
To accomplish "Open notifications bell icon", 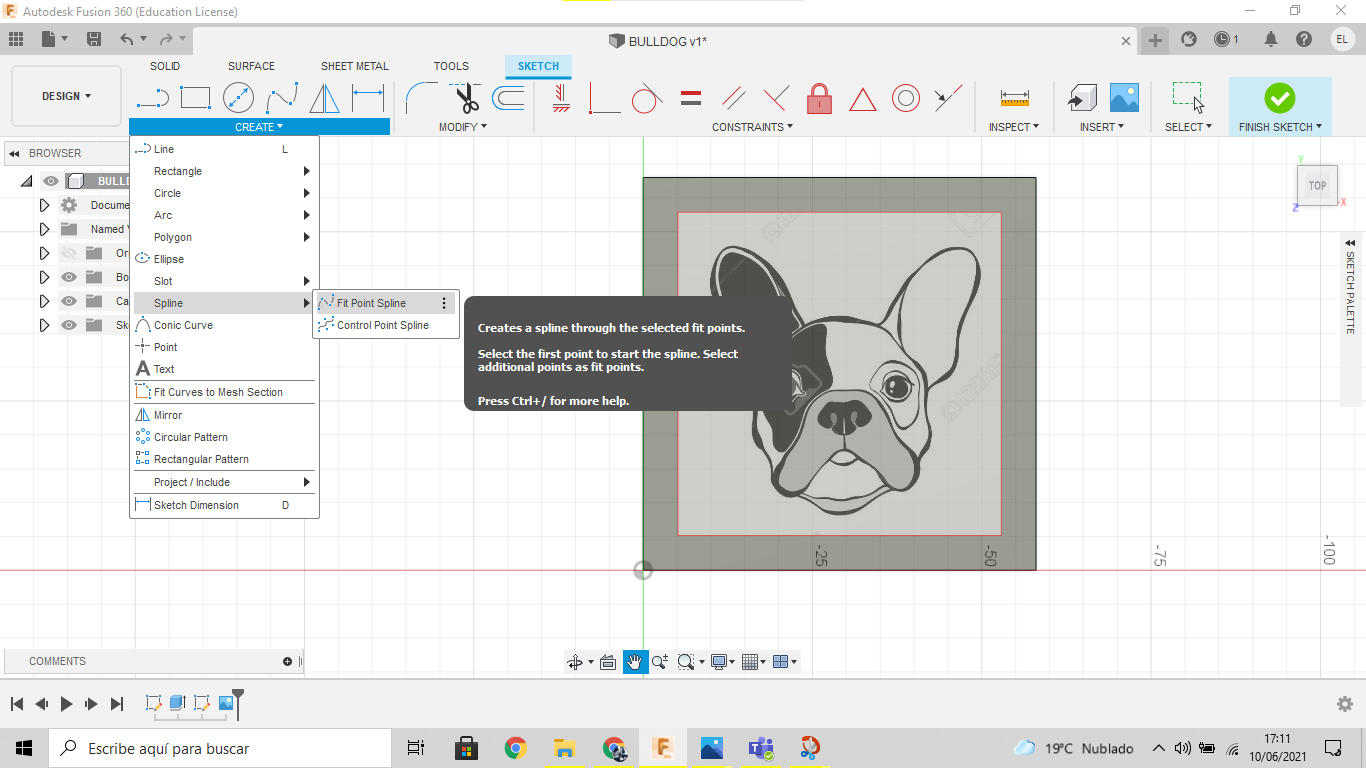I will [1271, 39].
